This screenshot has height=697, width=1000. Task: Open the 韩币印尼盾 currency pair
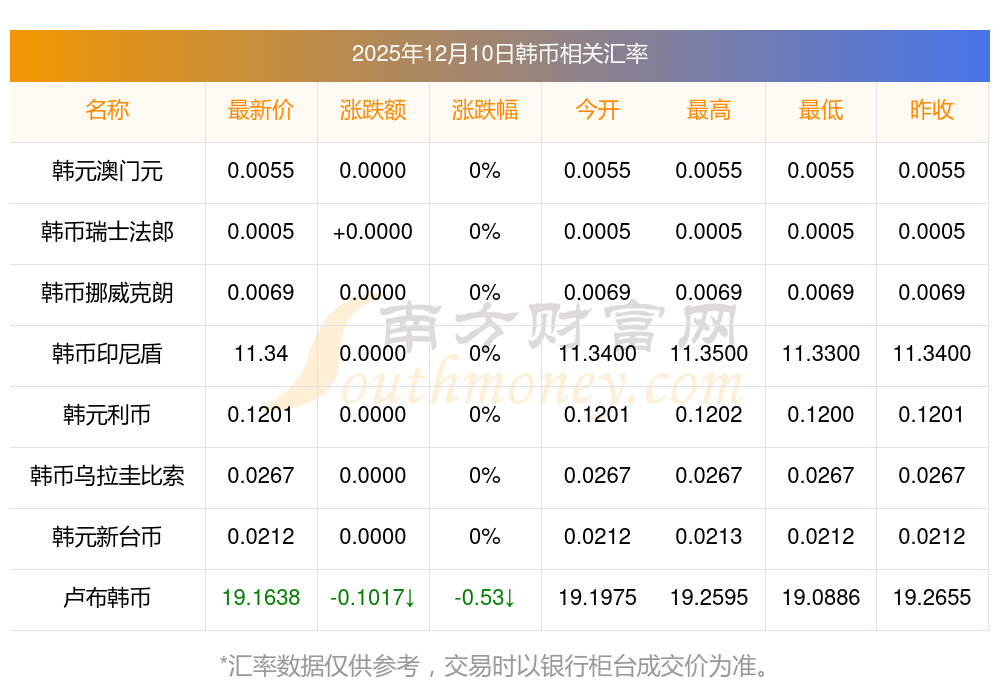tap(107, 354)
